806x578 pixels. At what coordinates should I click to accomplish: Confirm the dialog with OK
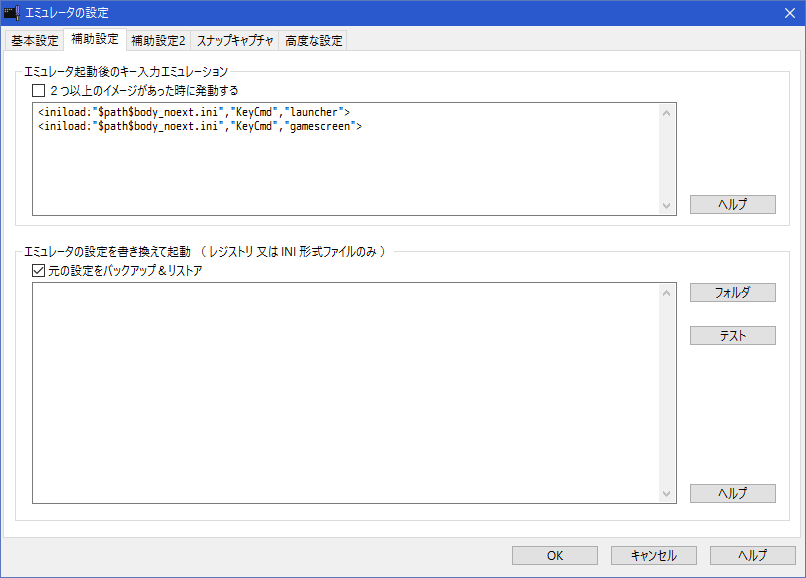point(554,555)
